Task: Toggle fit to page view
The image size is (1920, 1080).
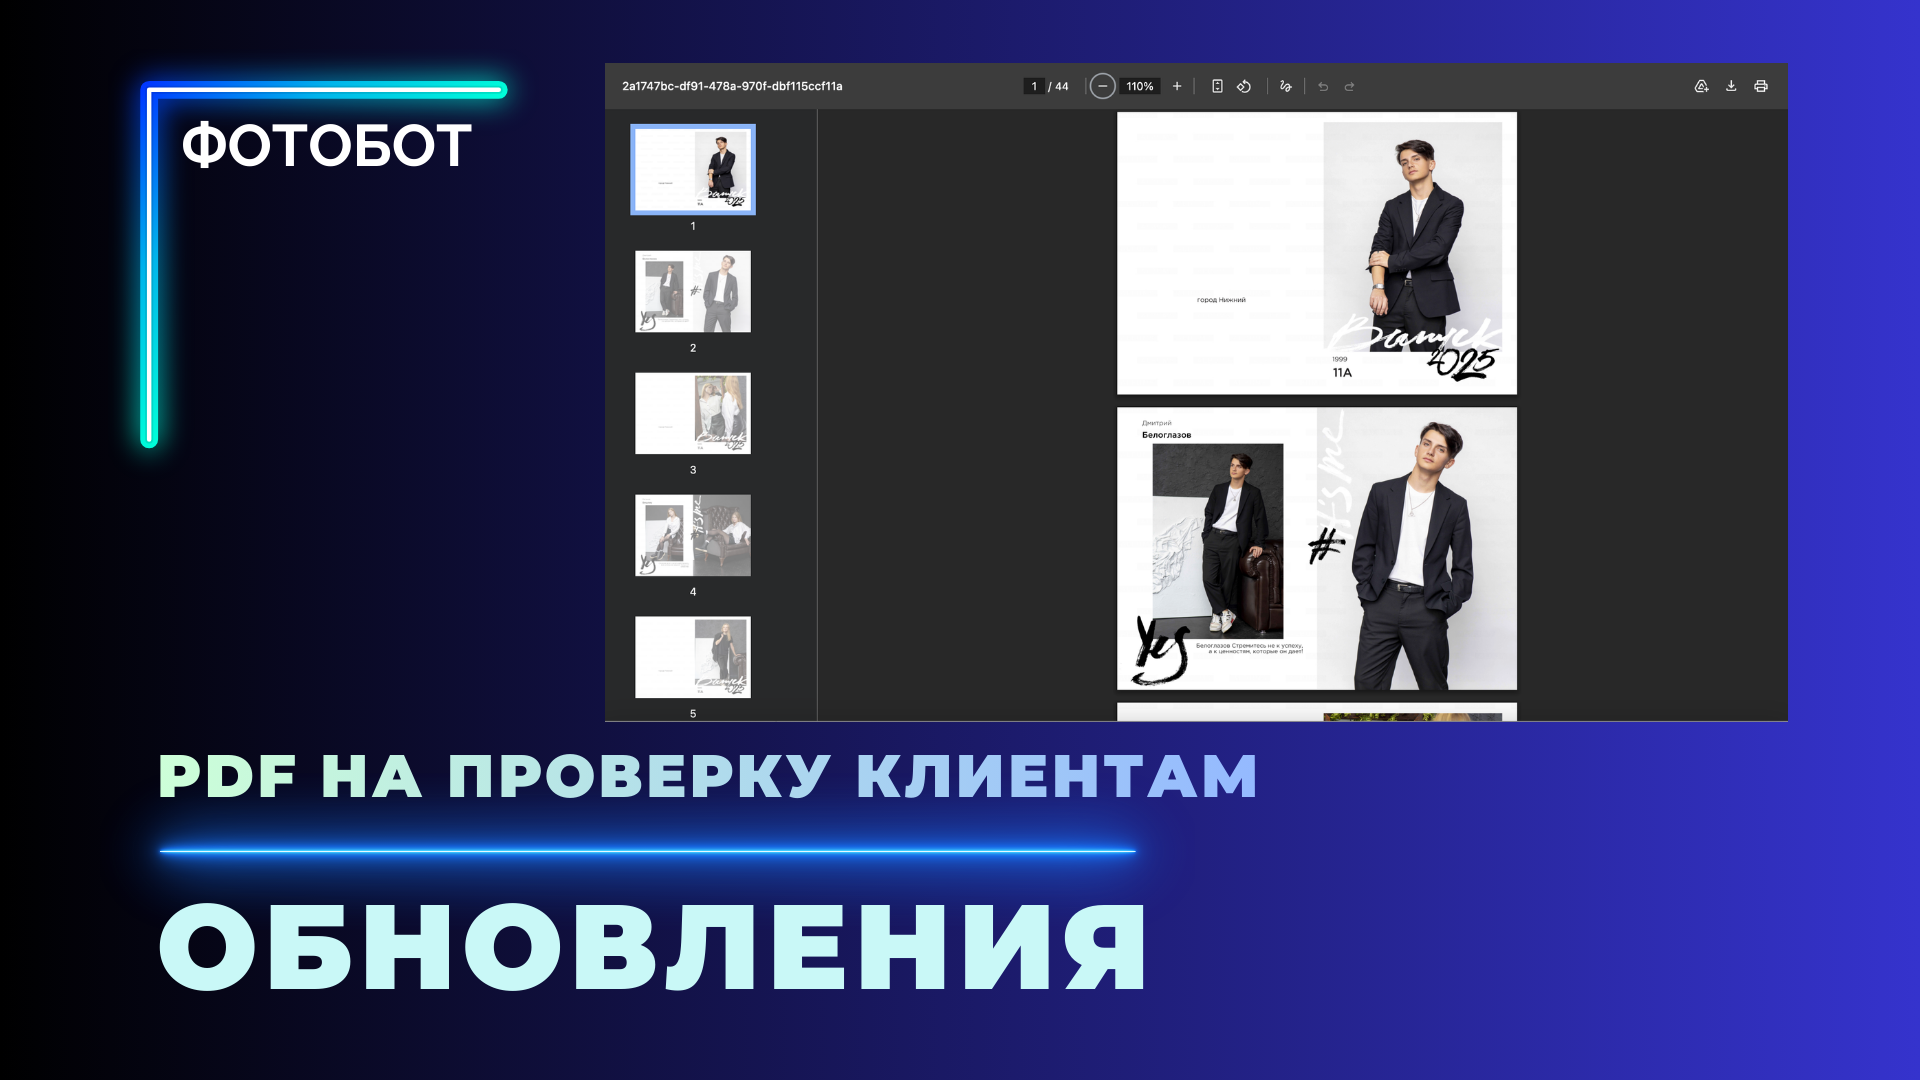Action: 1217,86
